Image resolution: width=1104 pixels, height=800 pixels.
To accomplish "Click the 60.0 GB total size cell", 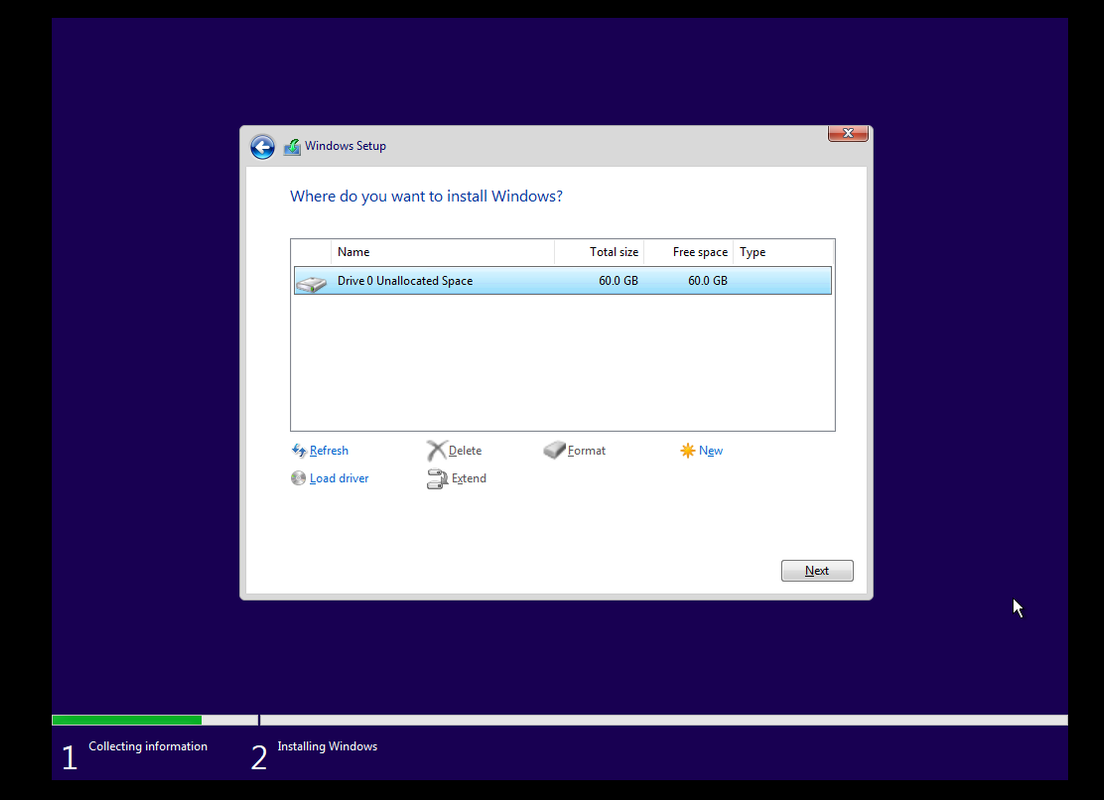I will point(618,280).
